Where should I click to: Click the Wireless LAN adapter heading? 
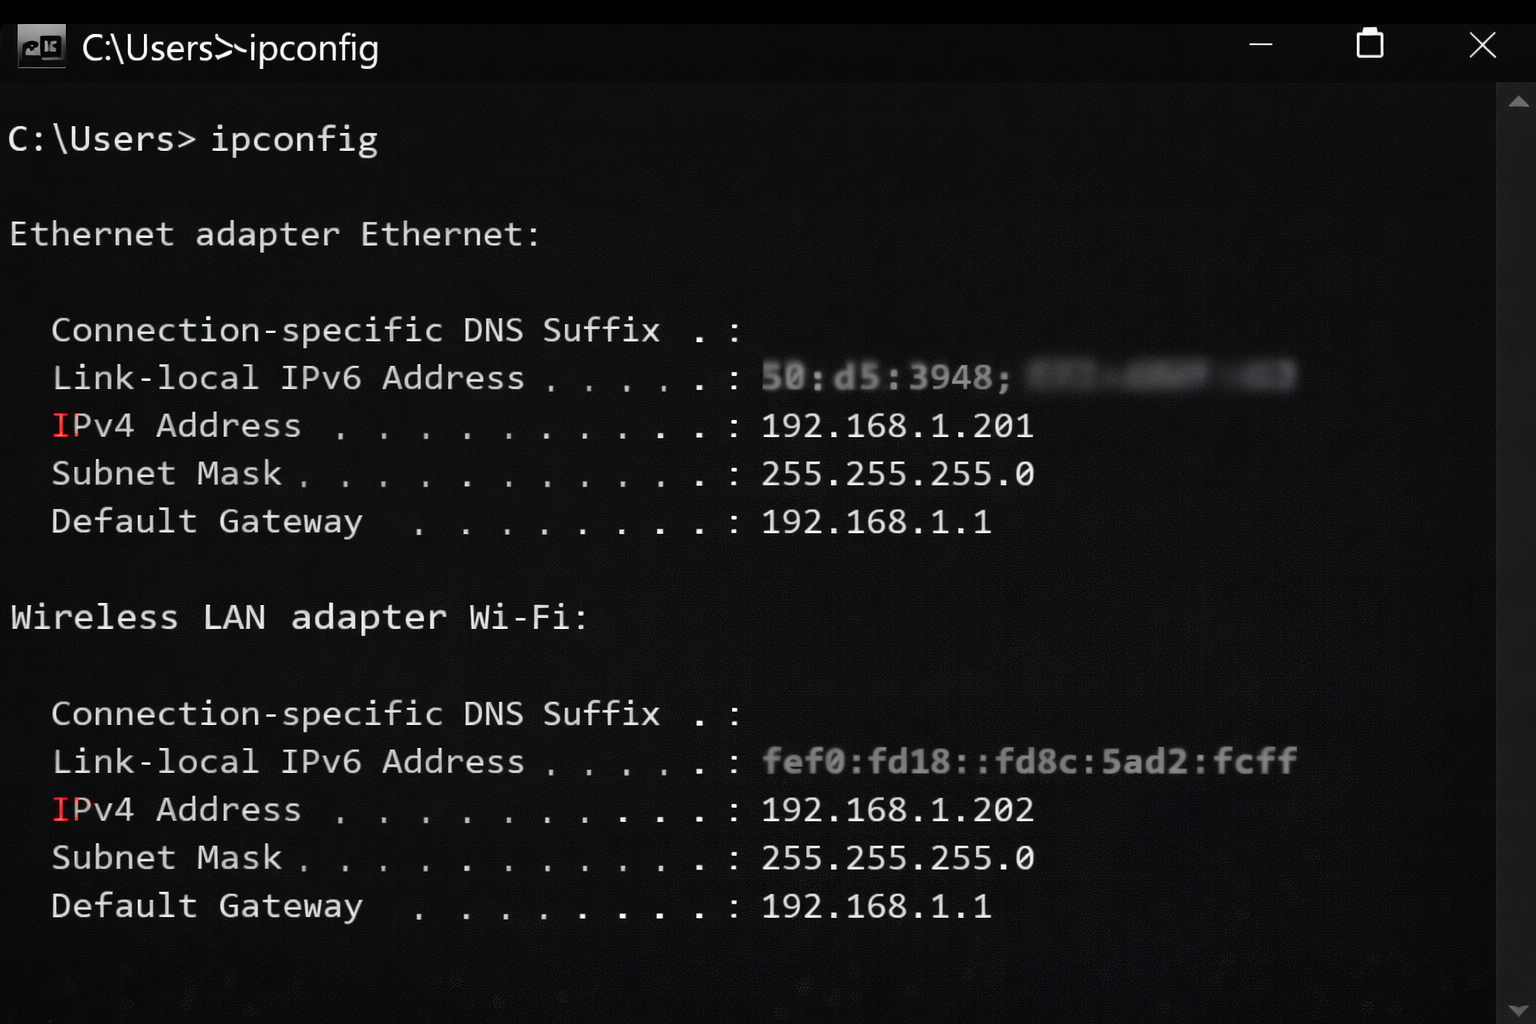click(296, 617)
